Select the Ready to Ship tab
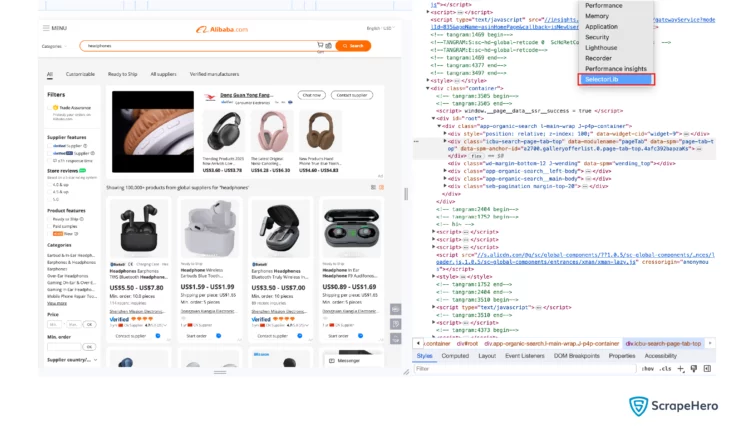The width and height of the screenshot is (744, 437). [122, 74]
